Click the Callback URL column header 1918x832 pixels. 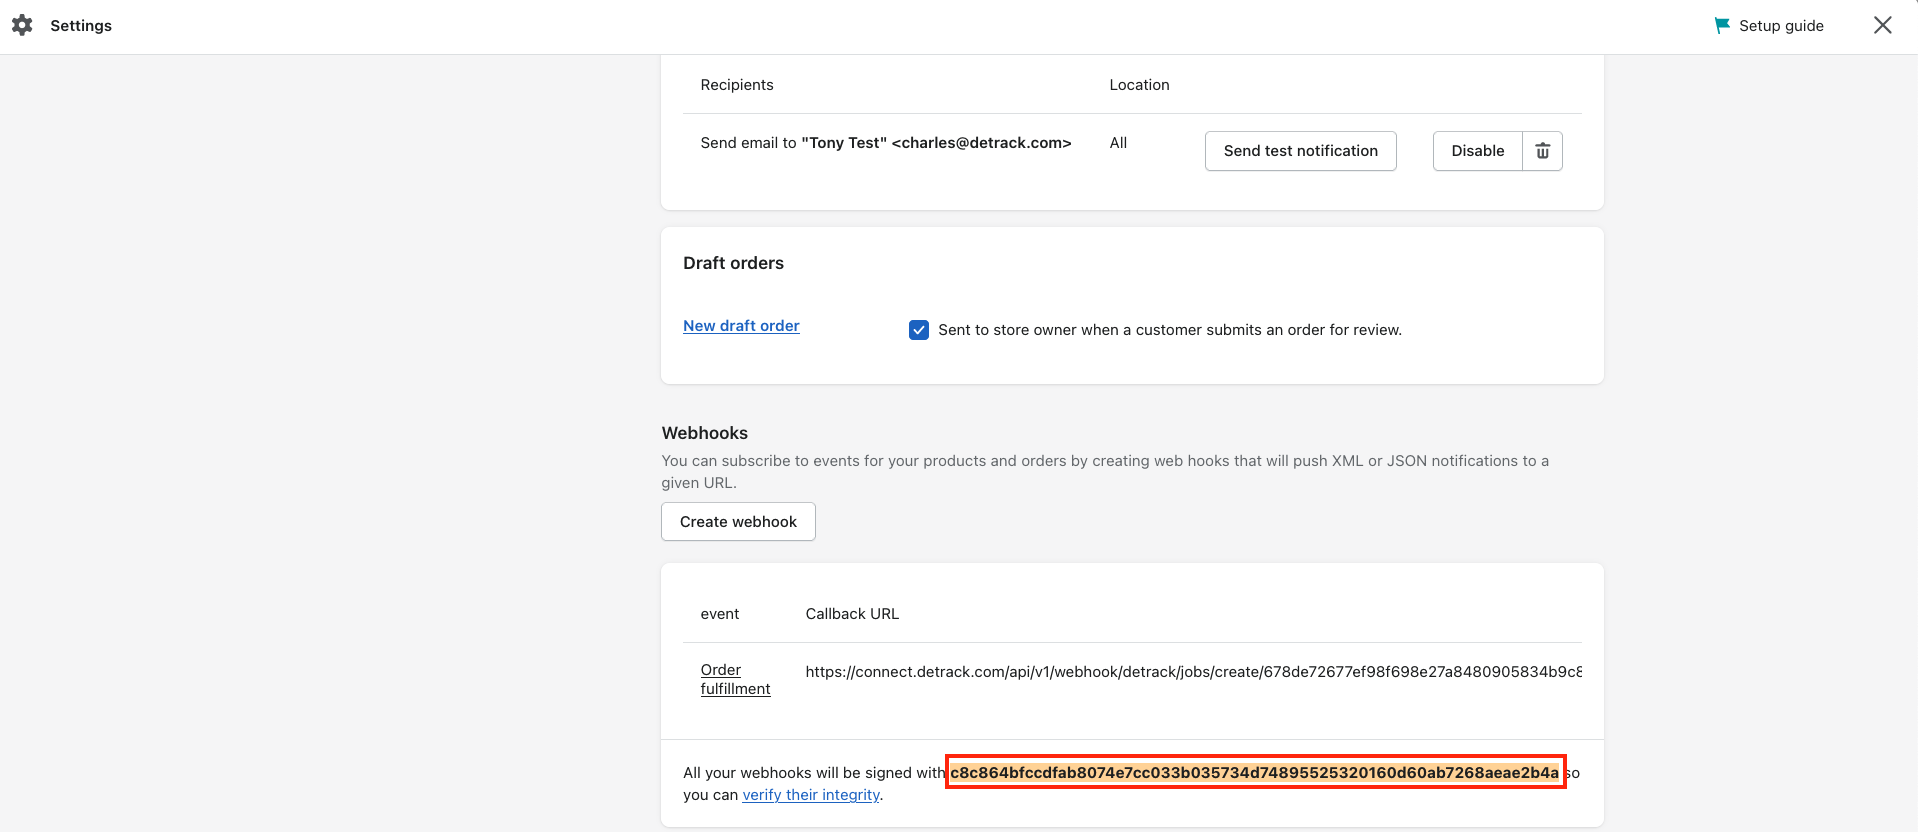[852, 614]
